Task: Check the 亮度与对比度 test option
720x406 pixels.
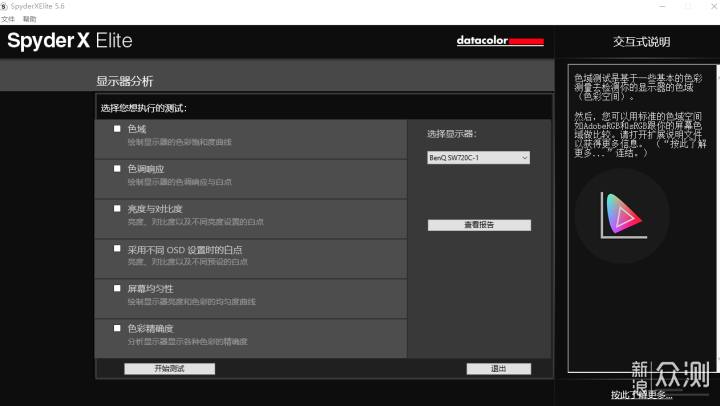Action: (x=117, y=209)
